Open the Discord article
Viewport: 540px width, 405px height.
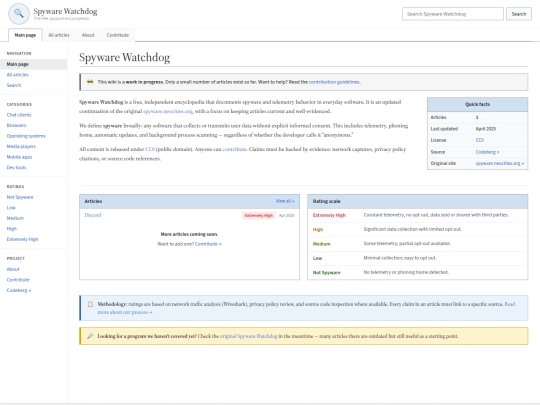click(93, 215)
